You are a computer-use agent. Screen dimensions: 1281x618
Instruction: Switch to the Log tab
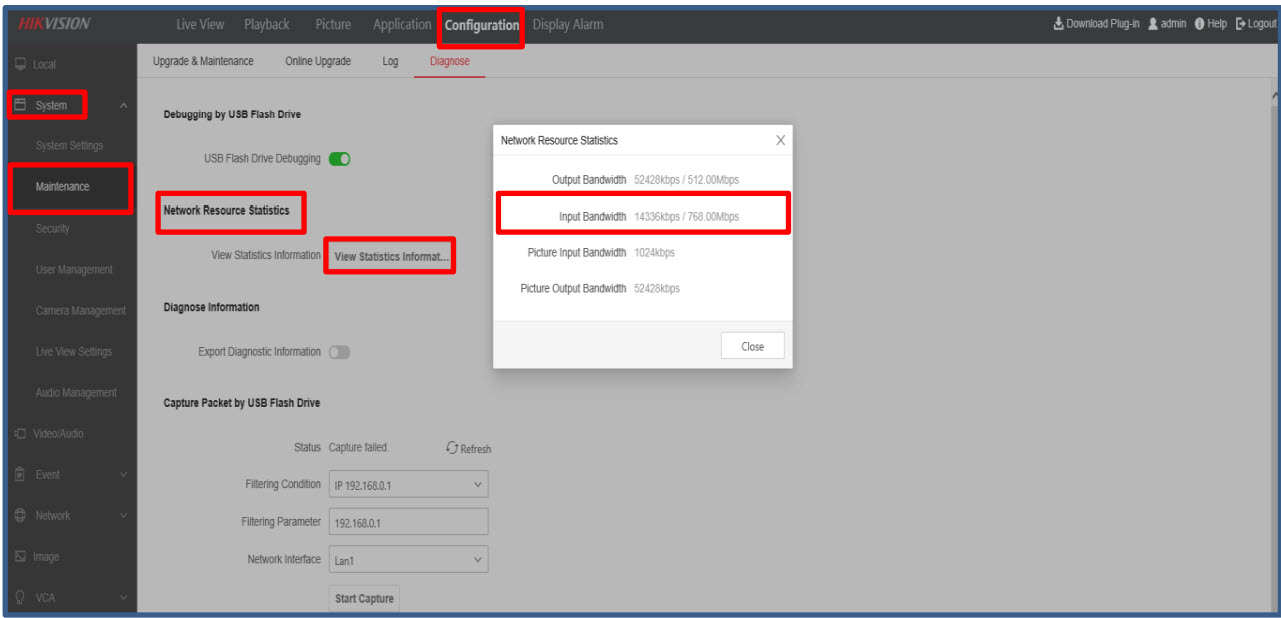[x=390, y=61]
